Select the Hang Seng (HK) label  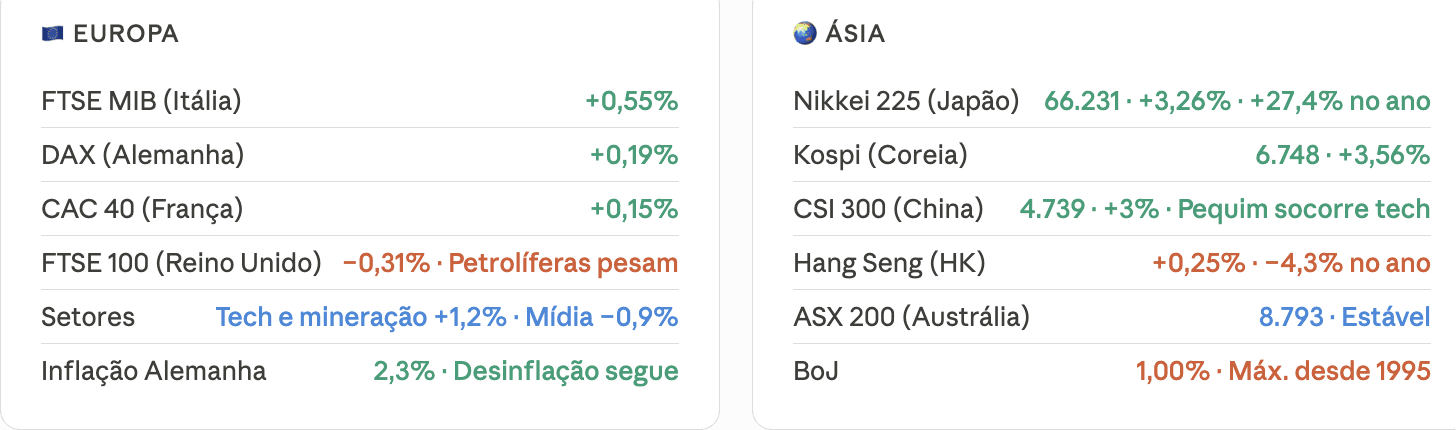tap(889, 263)
